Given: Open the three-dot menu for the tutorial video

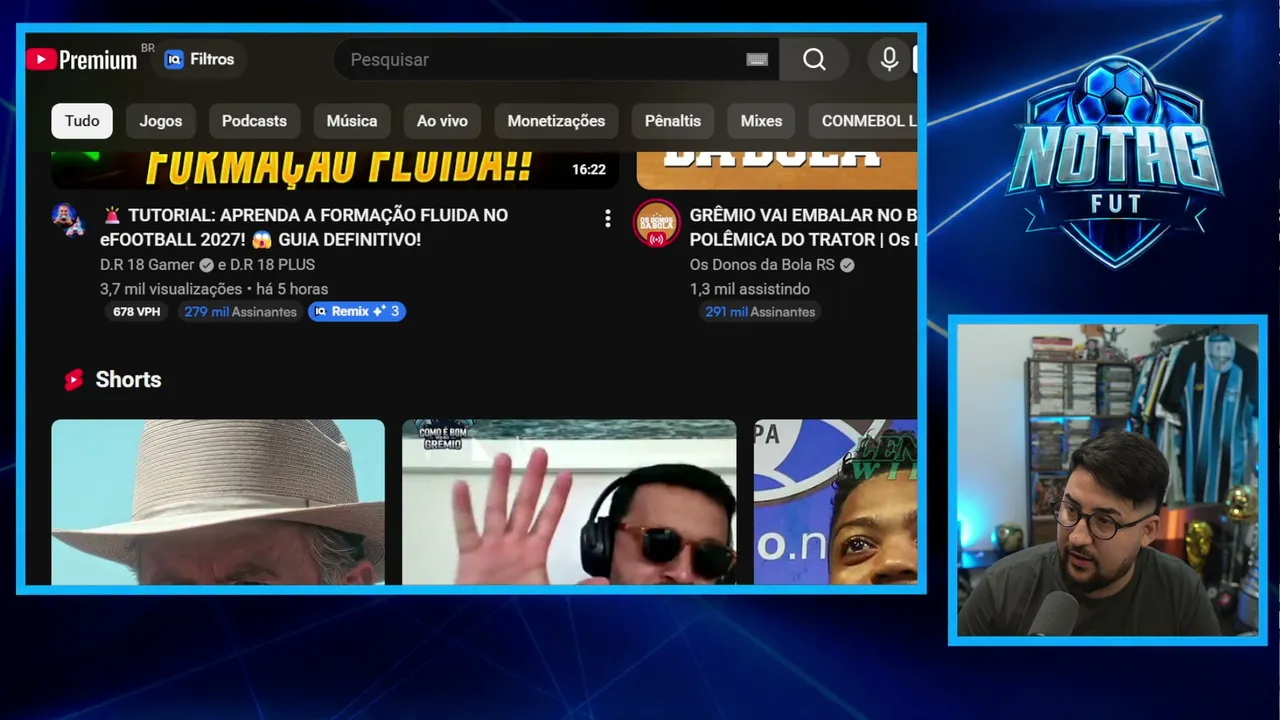Looking at the screenshot, I should (607, 219).
